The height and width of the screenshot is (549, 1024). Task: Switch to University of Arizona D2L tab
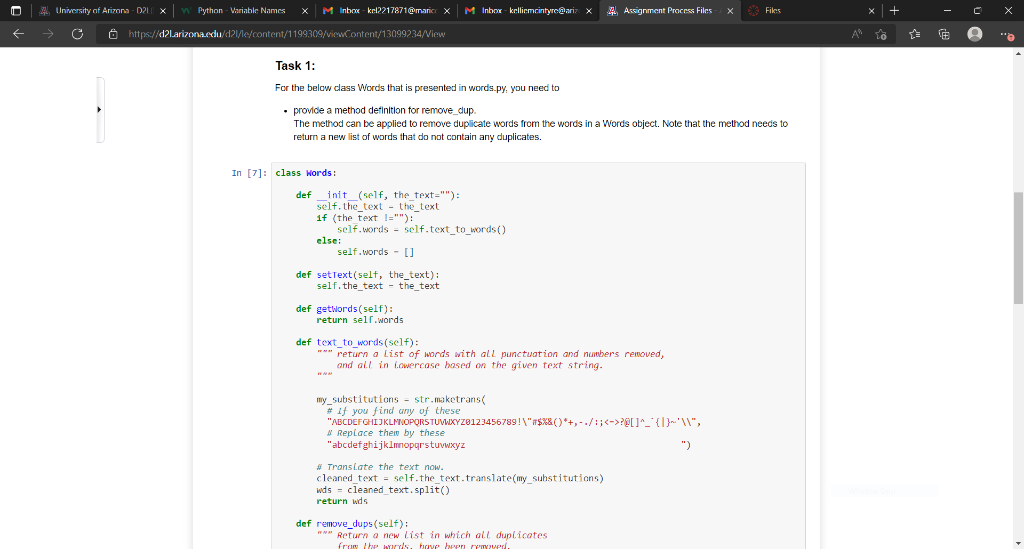coord(103,10)
